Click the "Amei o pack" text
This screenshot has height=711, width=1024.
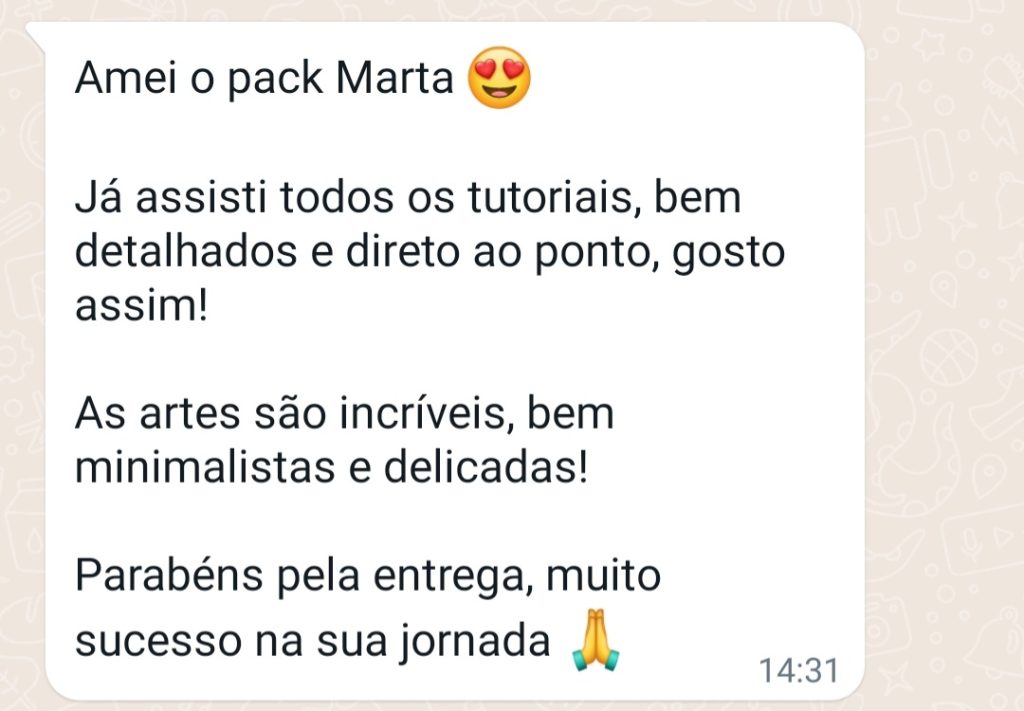pos(199,80)
